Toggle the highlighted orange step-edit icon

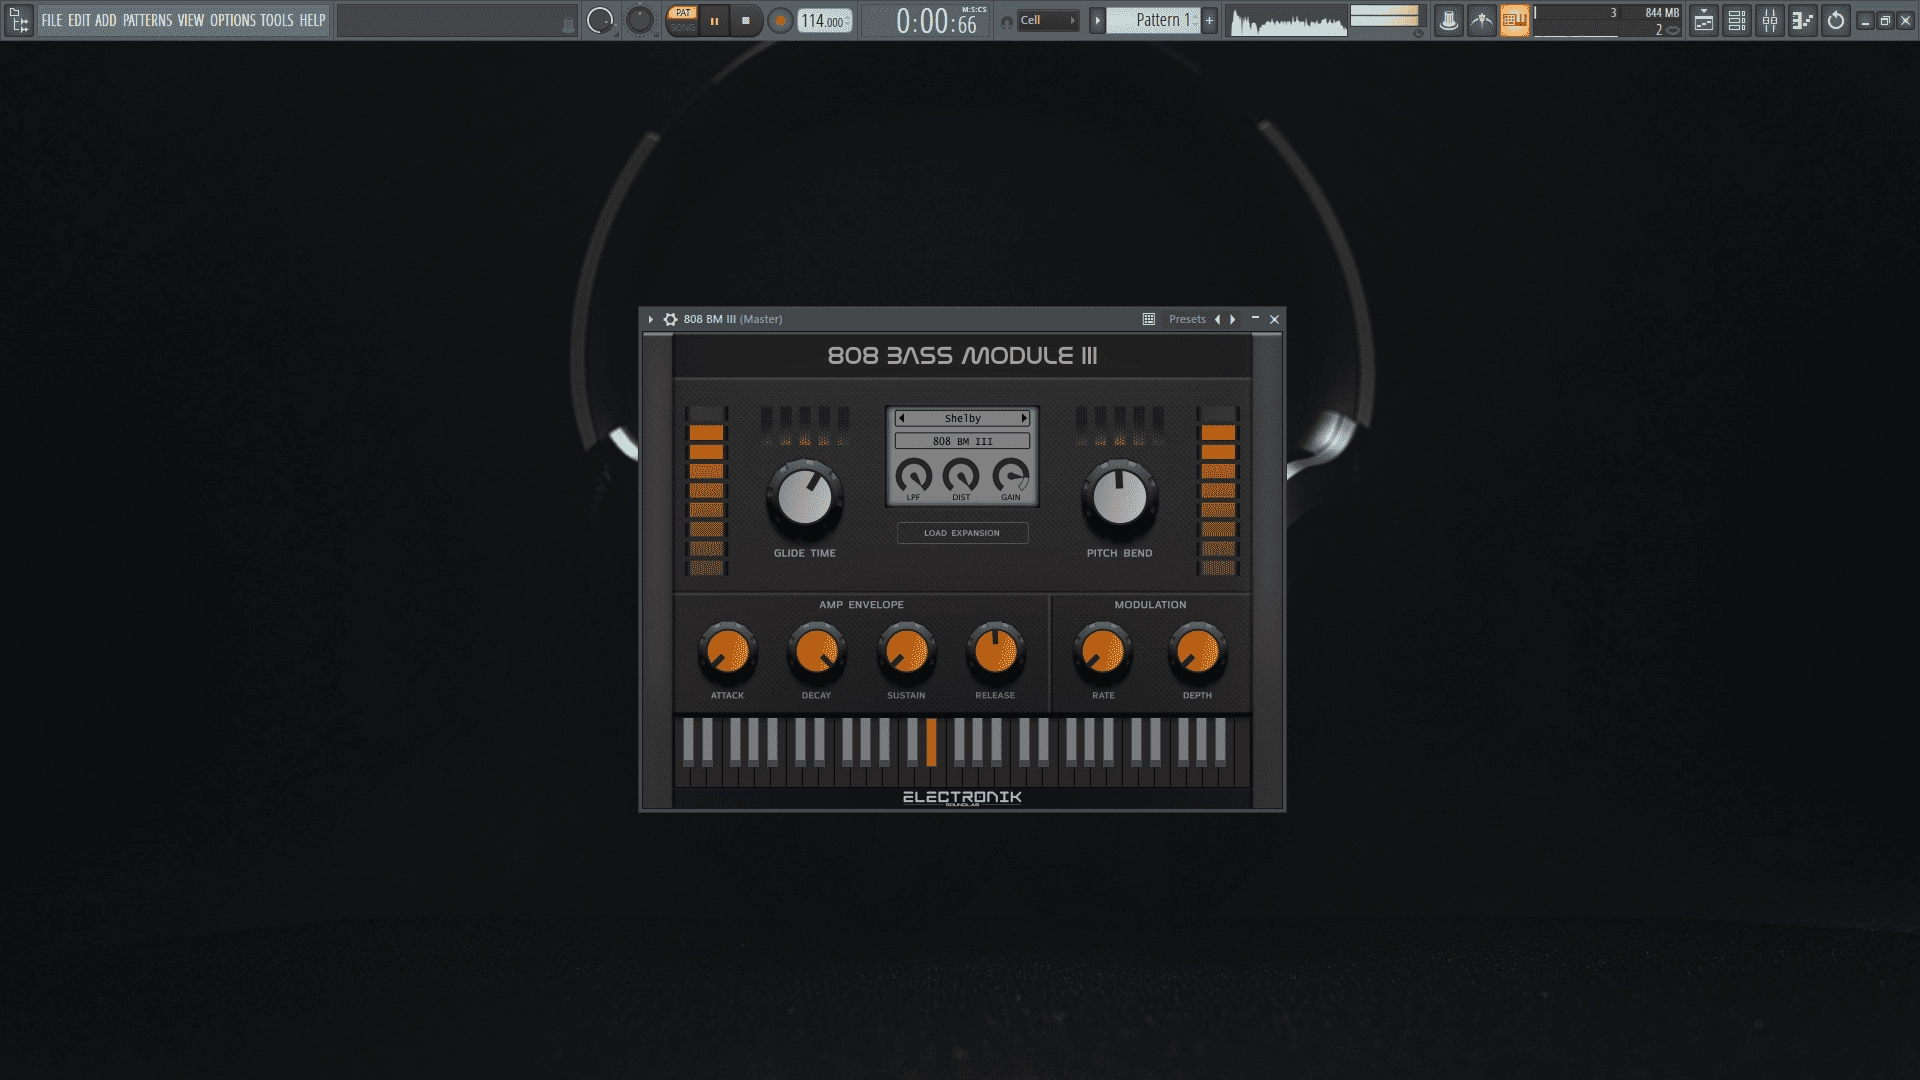pyautogui.click(x=1515, y=20)
